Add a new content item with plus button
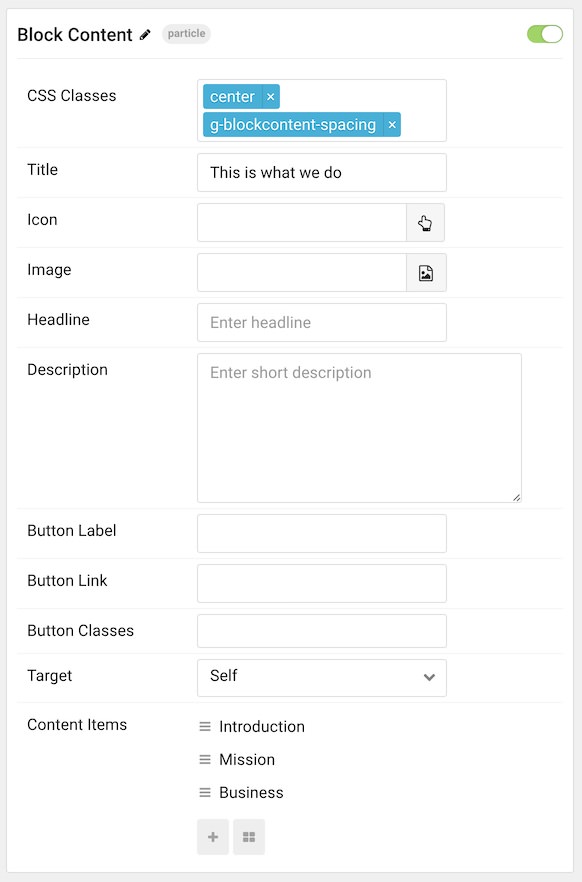 point(213,837)
